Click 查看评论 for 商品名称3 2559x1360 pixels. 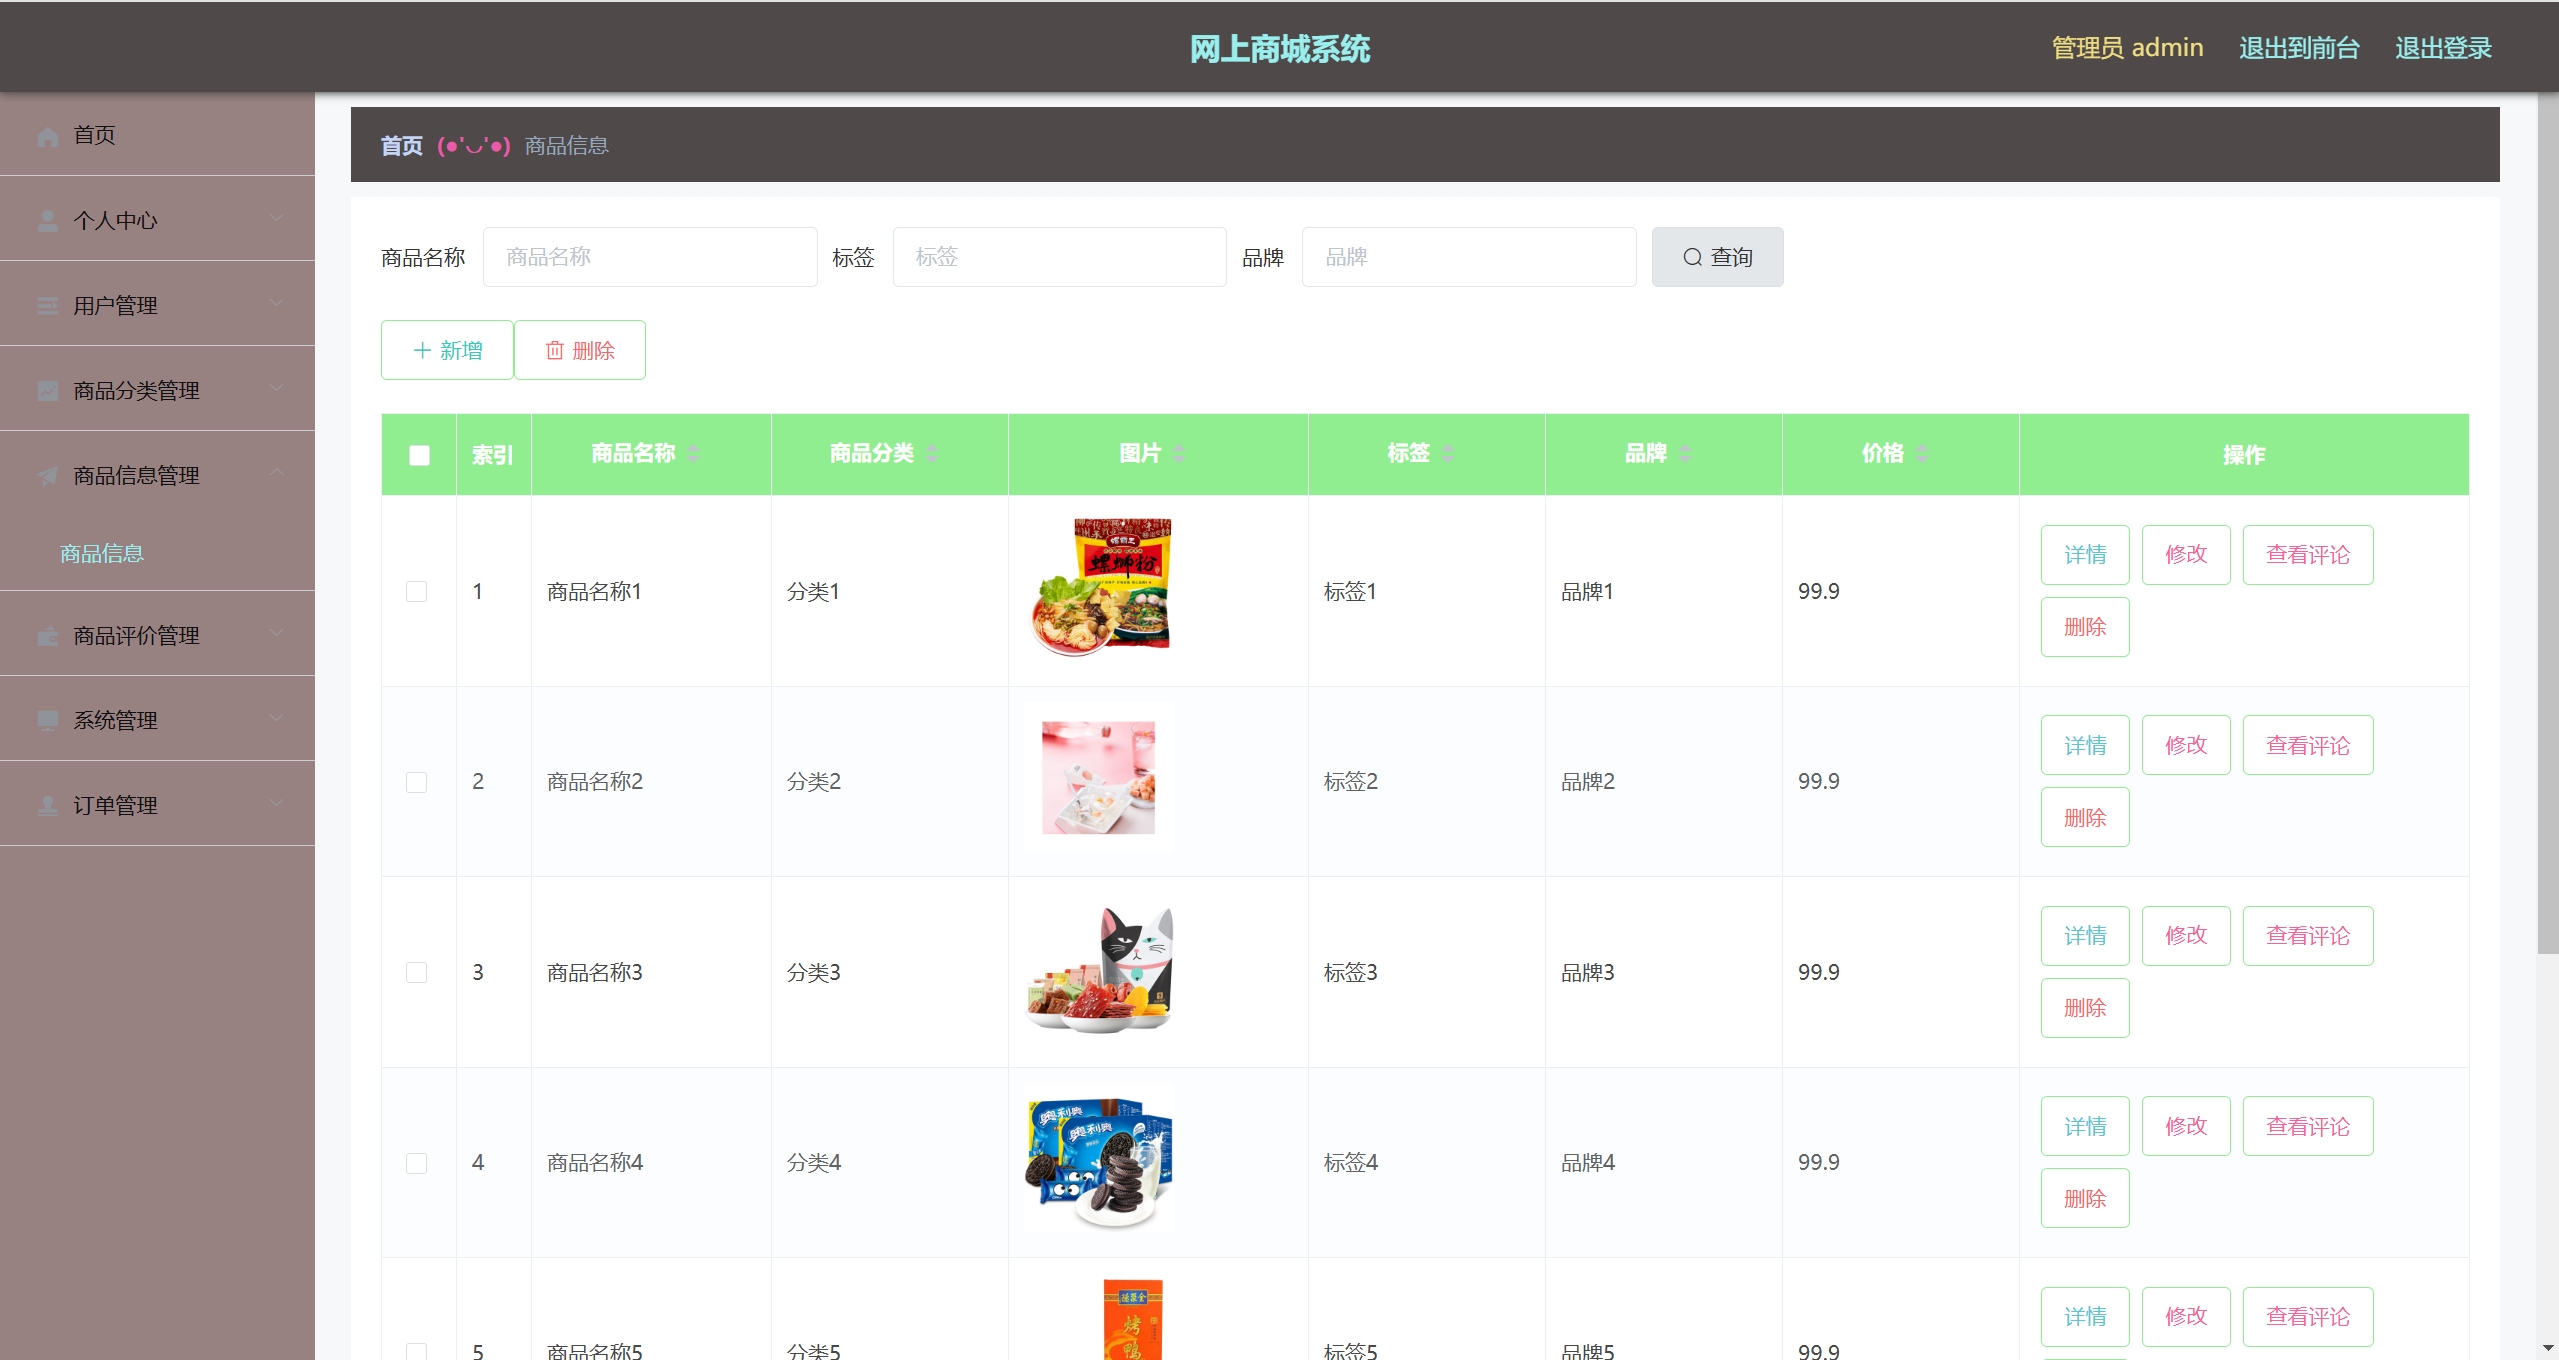click(2308, 936)
